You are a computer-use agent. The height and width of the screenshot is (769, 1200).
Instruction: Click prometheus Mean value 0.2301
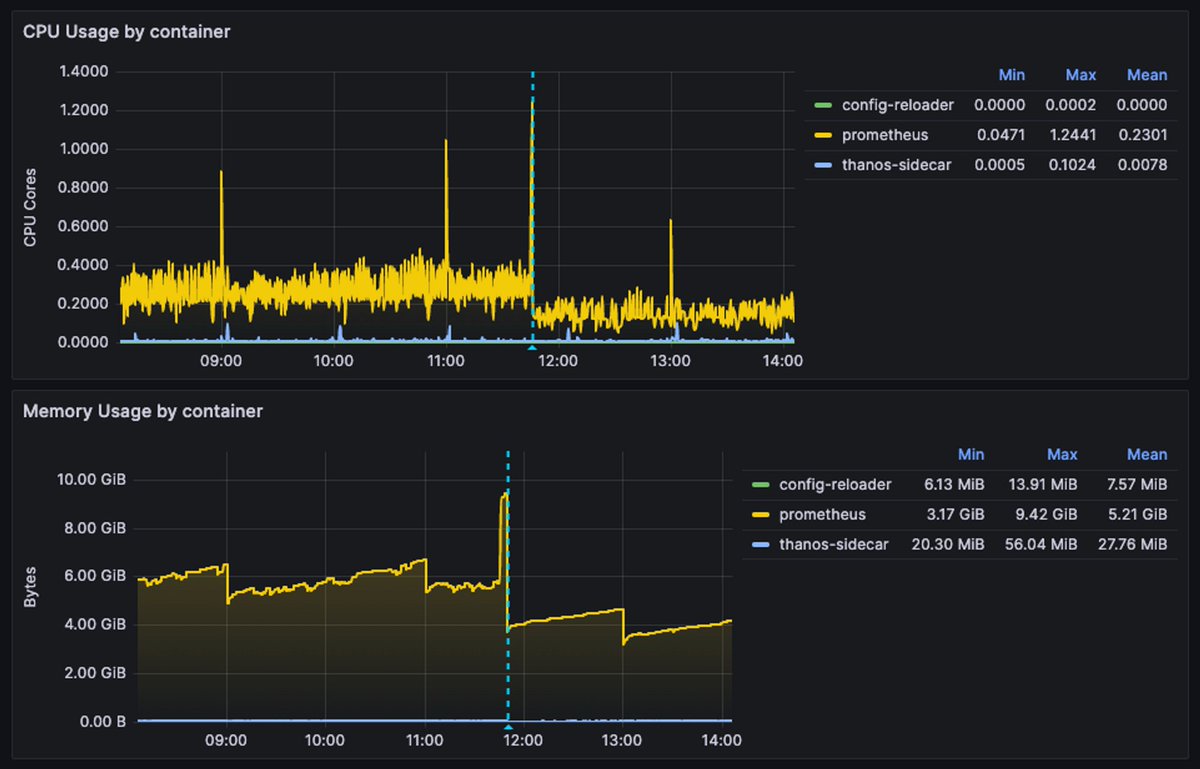click(x=1142, y=135)
